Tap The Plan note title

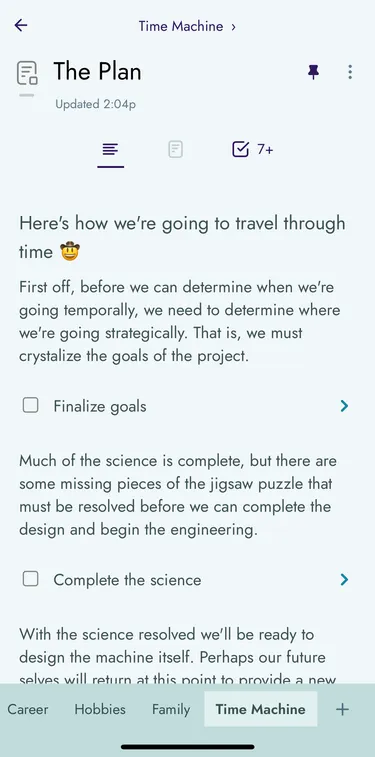[97, 72]
